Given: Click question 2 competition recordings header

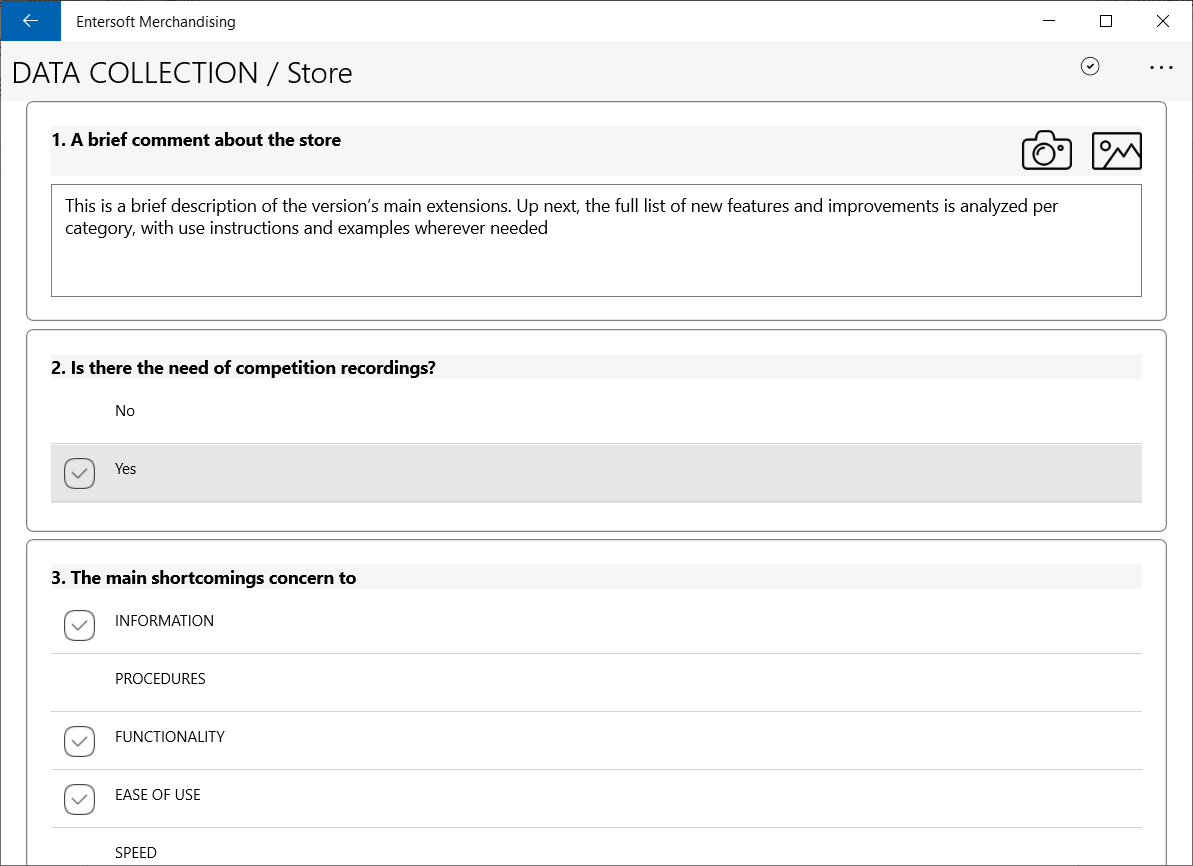Looking at the screenshot, I should 243,368.
